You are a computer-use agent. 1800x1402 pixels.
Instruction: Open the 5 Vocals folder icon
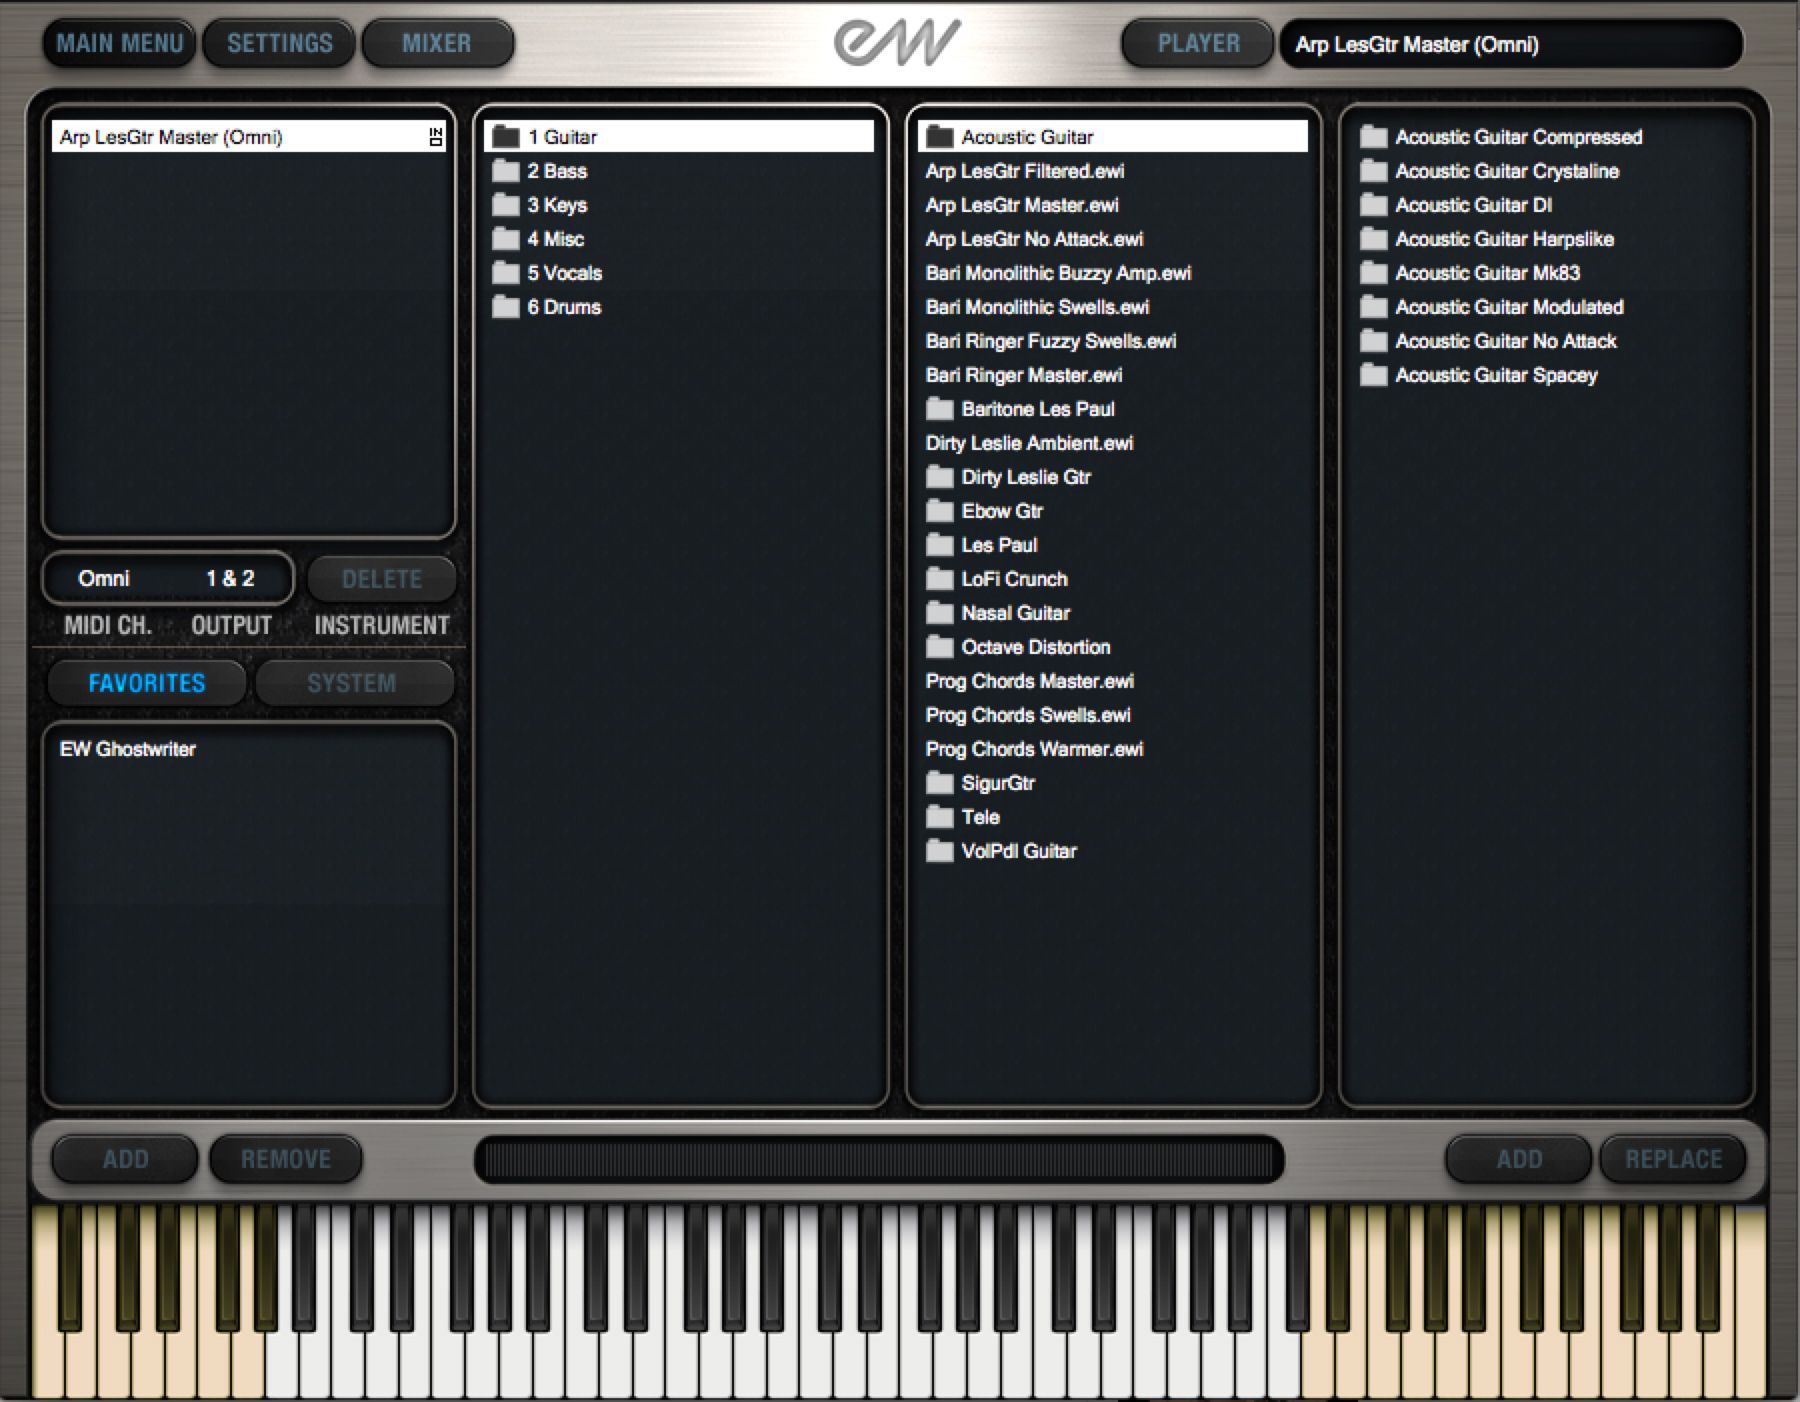[x=506, y=273]
